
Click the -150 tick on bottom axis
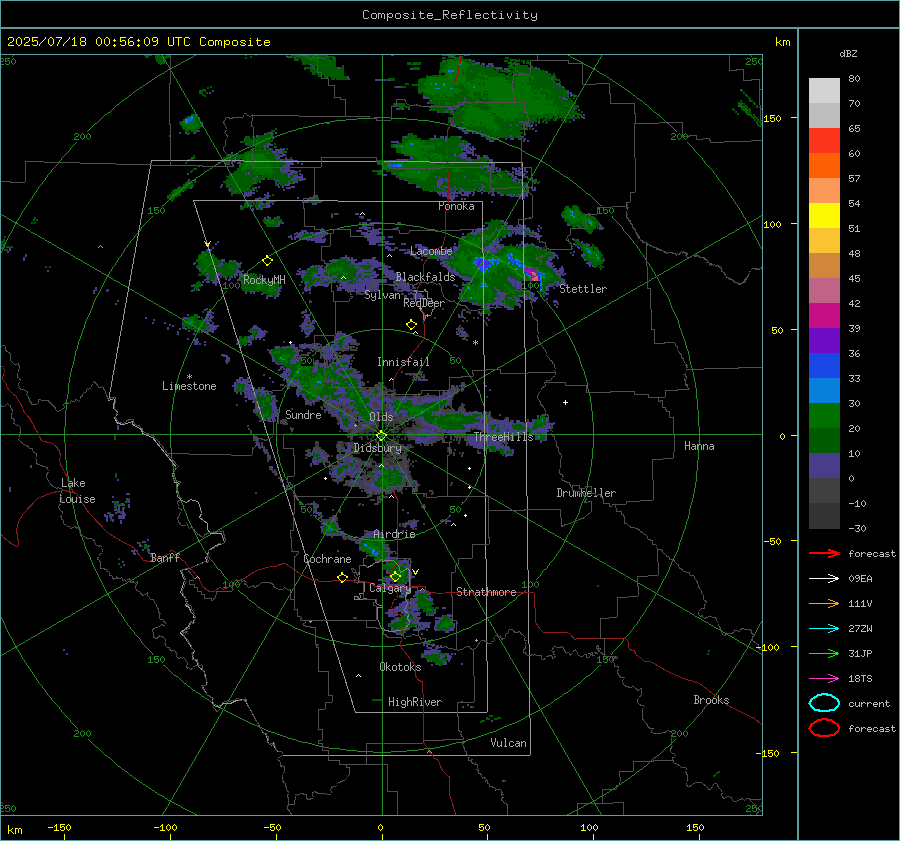[x=59, y=828]
